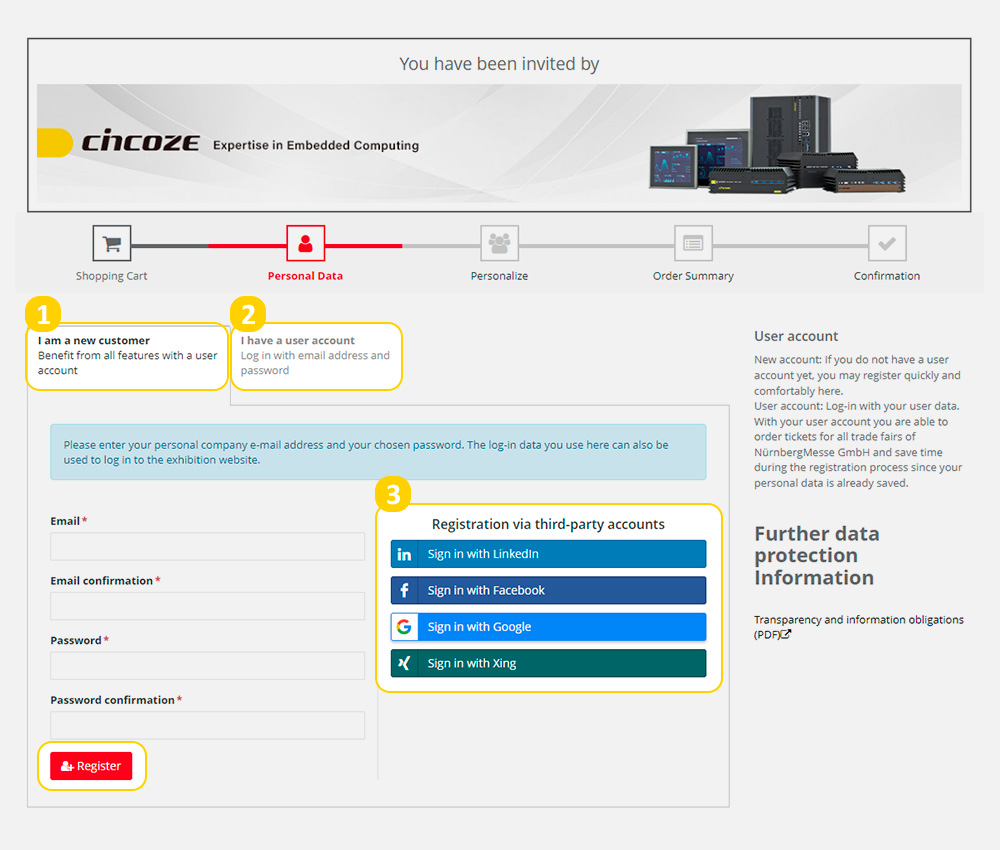Sign in with Facebook
Viewport: 1000px width, 850px height.
(x=548, y=590)
